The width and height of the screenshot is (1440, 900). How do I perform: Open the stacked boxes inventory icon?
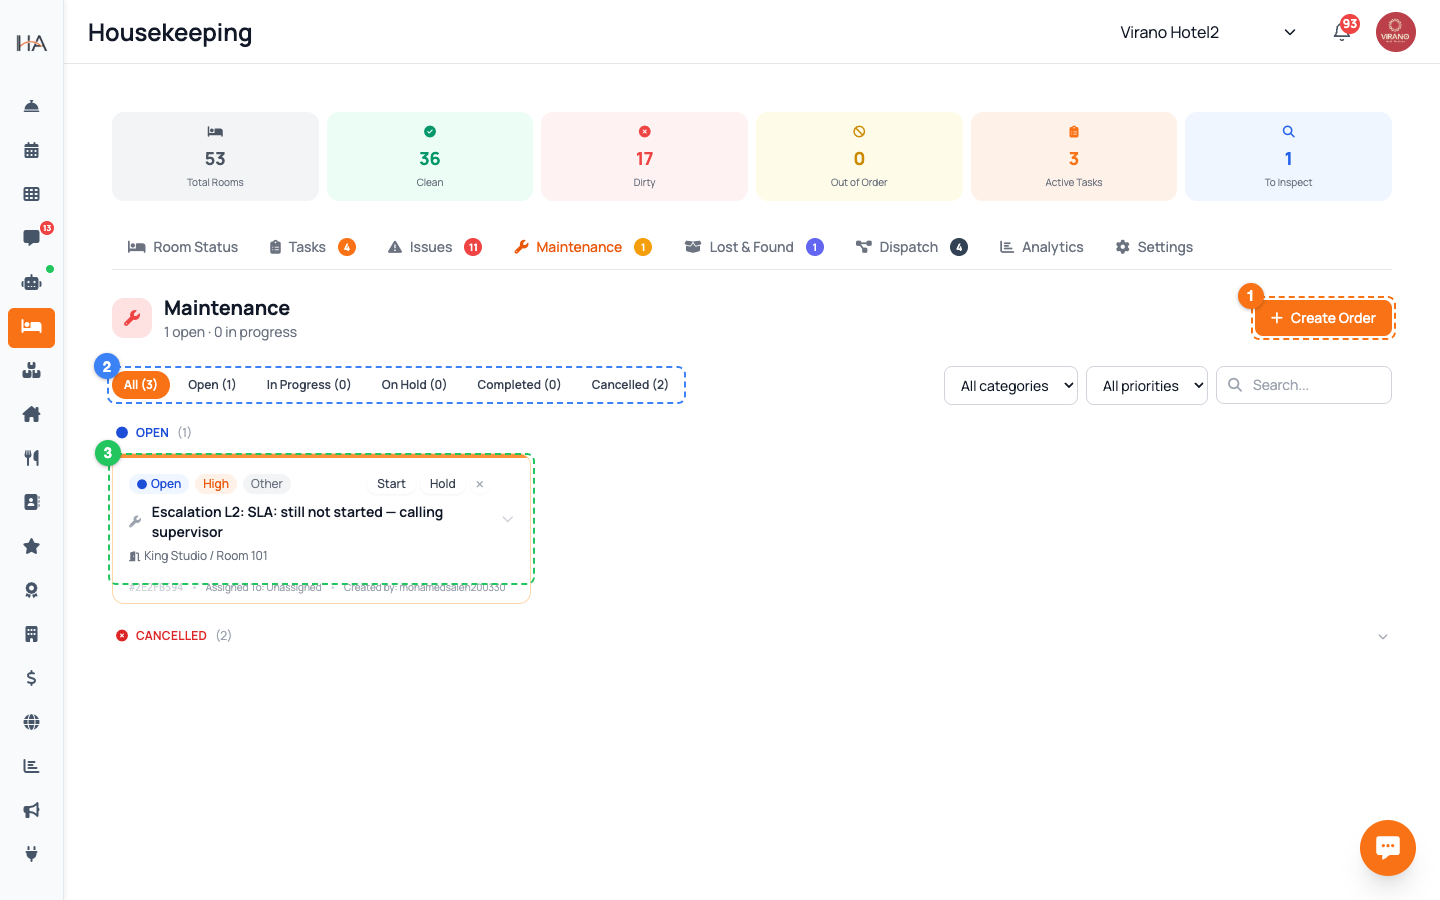coord(31,370)
